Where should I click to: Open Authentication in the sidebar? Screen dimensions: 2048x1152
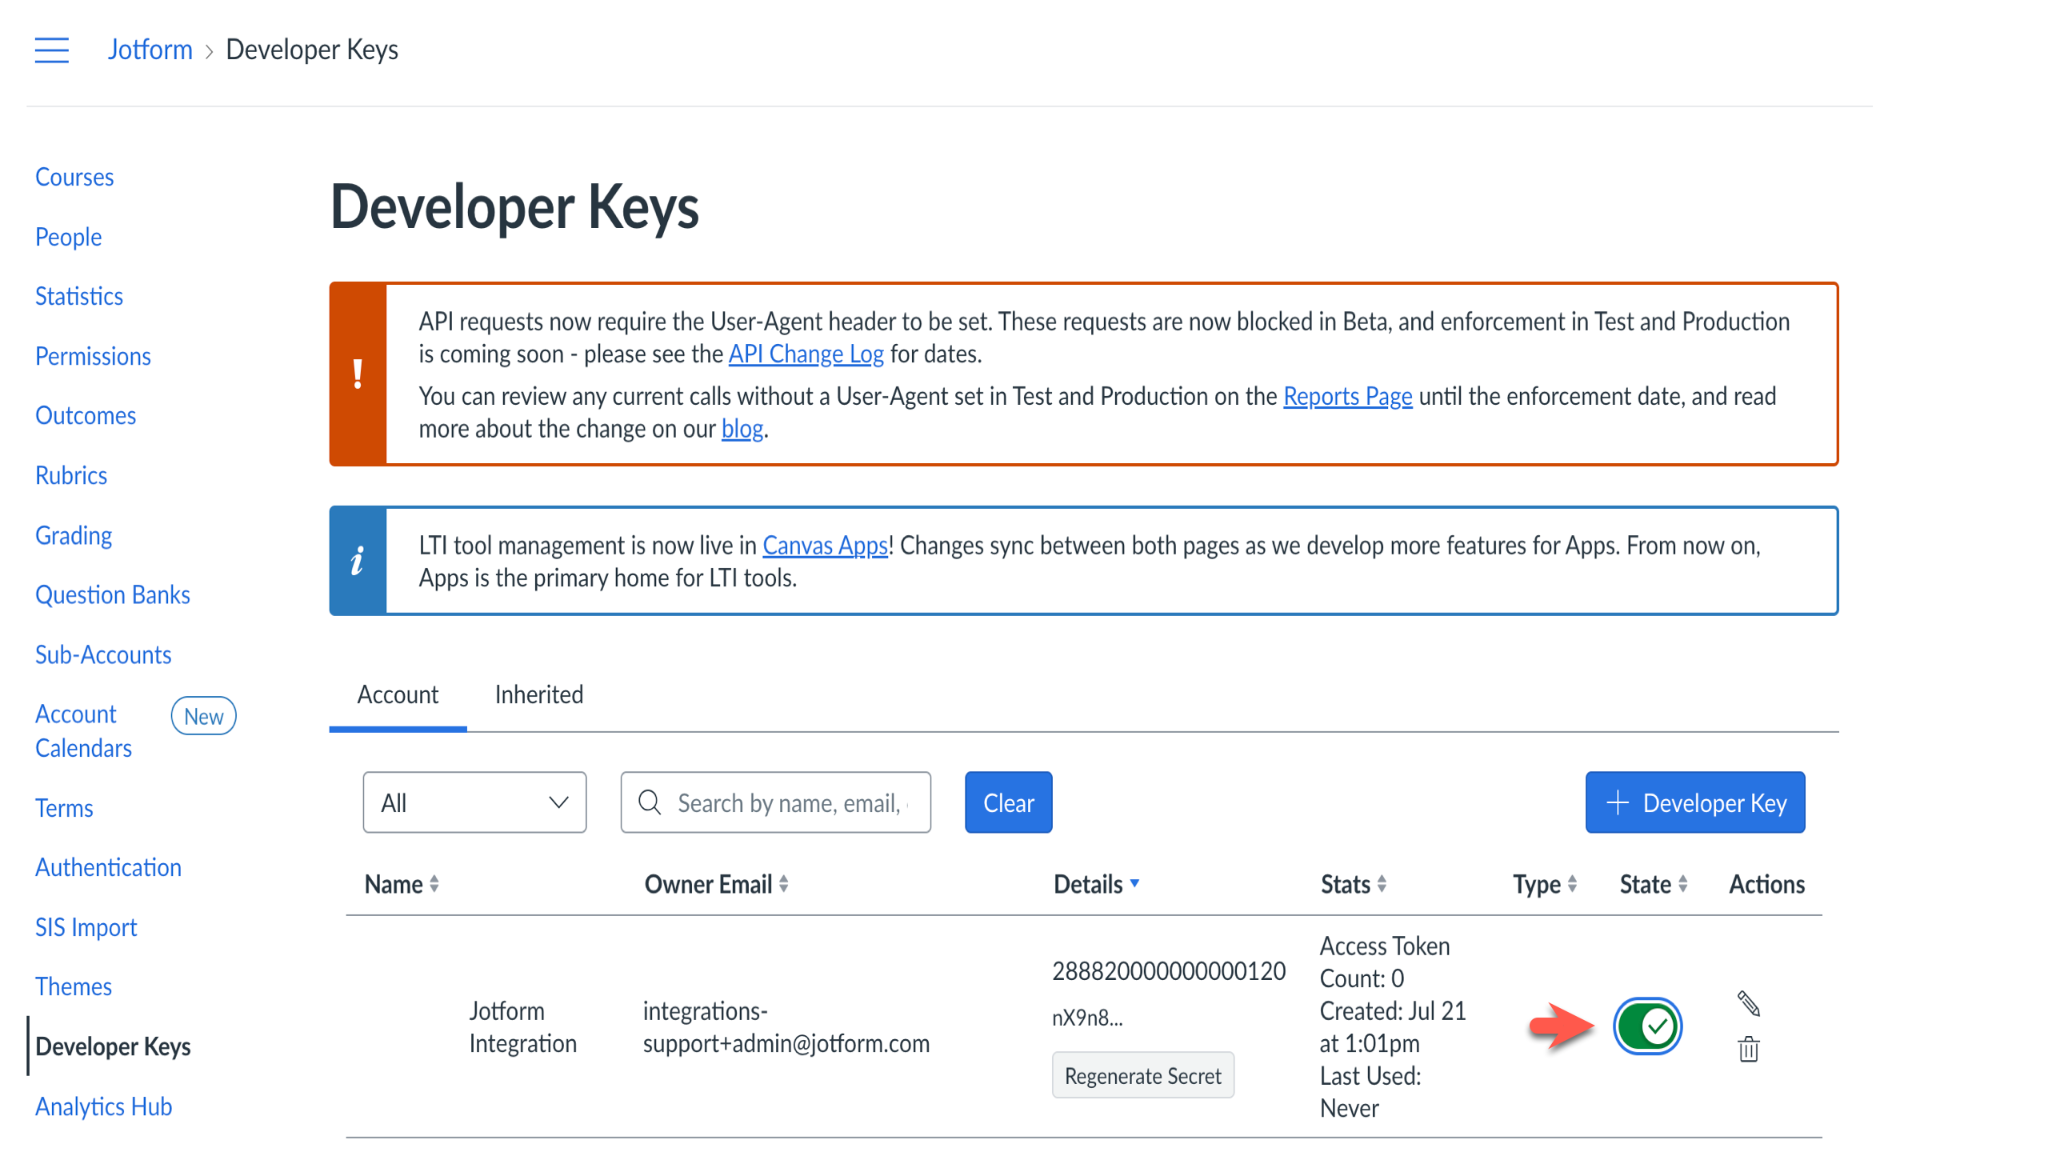pos(108,867)
